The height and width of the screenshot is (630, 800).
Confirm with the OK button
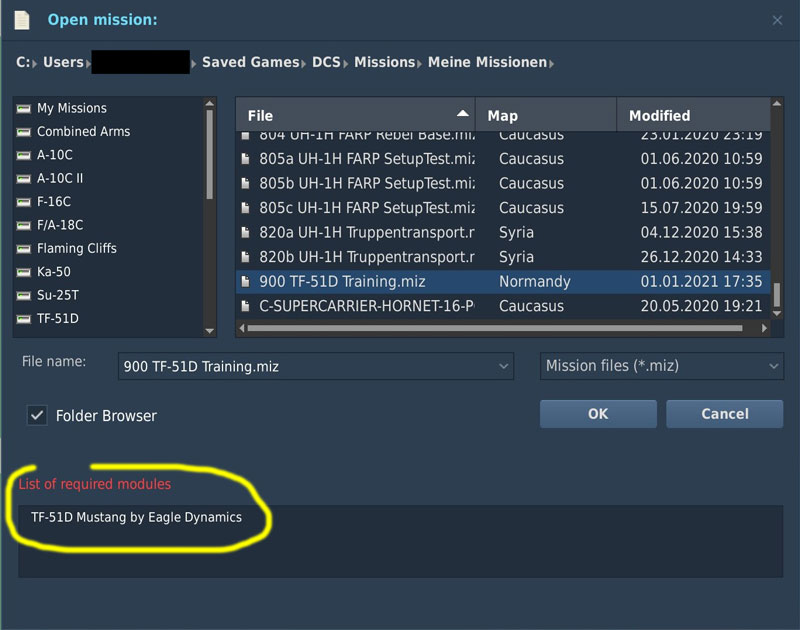point(598,414)
